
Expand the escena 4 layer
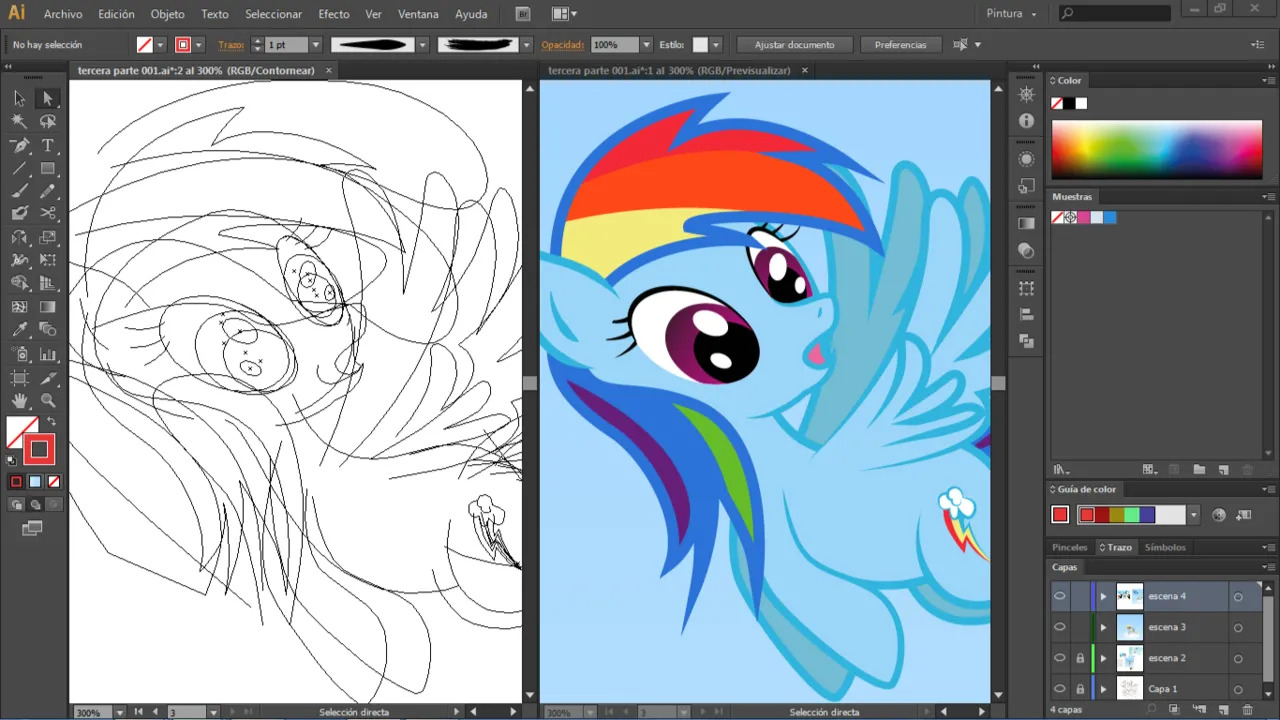pyautogui.click(x=1104, y=597)
